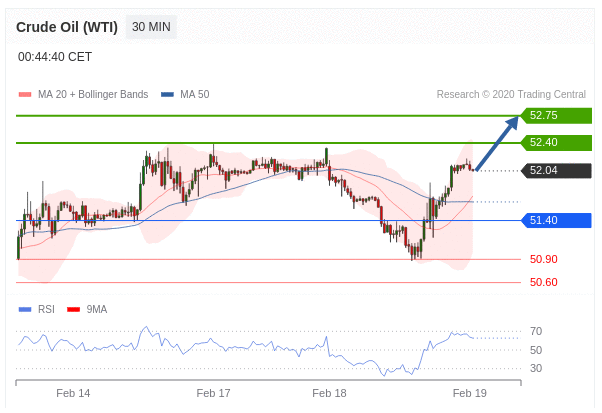Click the MA 20 + Bollinger Bands legend swatch
Screen dimensions: 602x413
click(x=25, y=94)
